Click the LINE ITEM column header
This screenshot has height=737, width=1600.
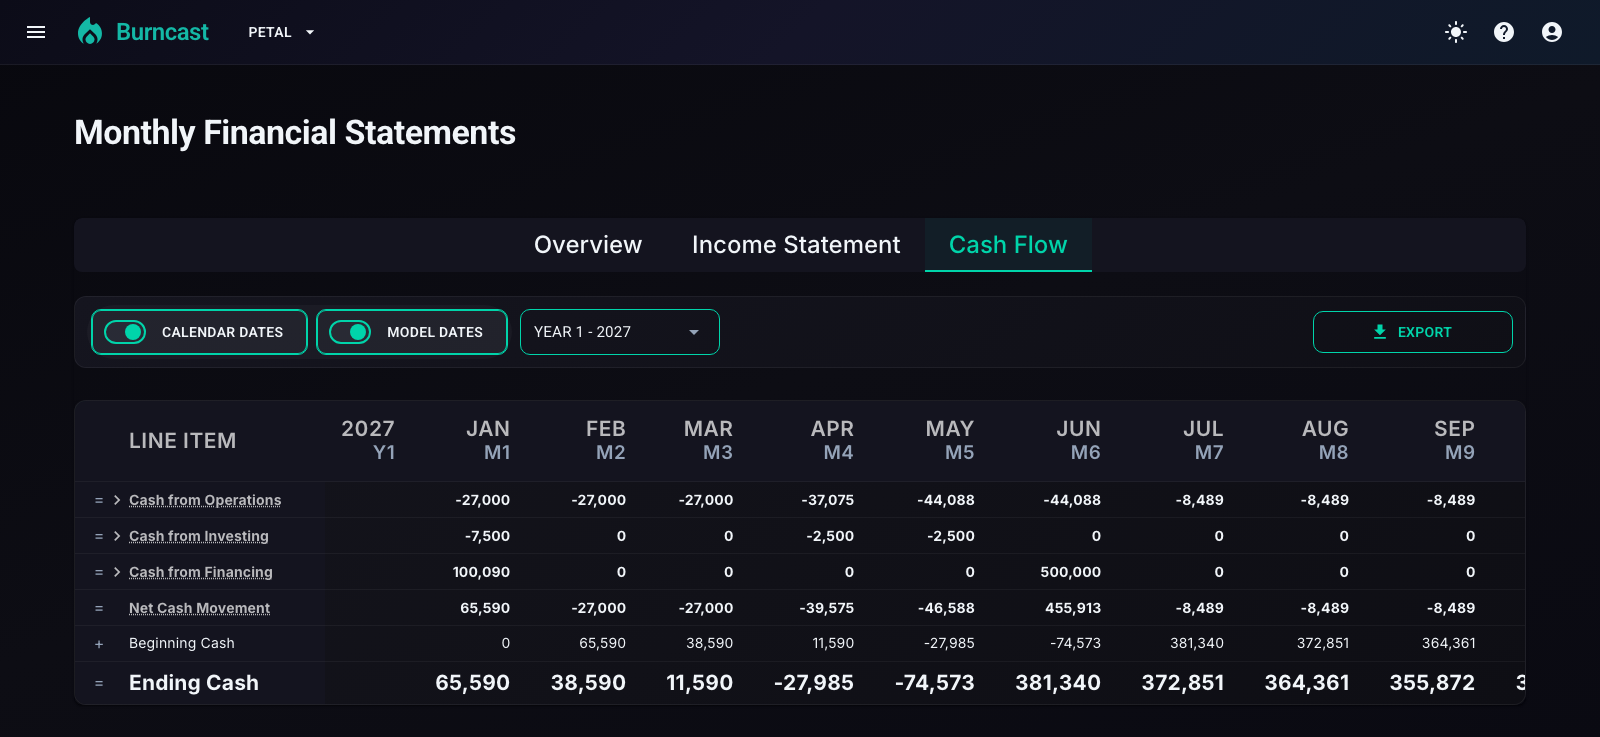tap(183, 441)
